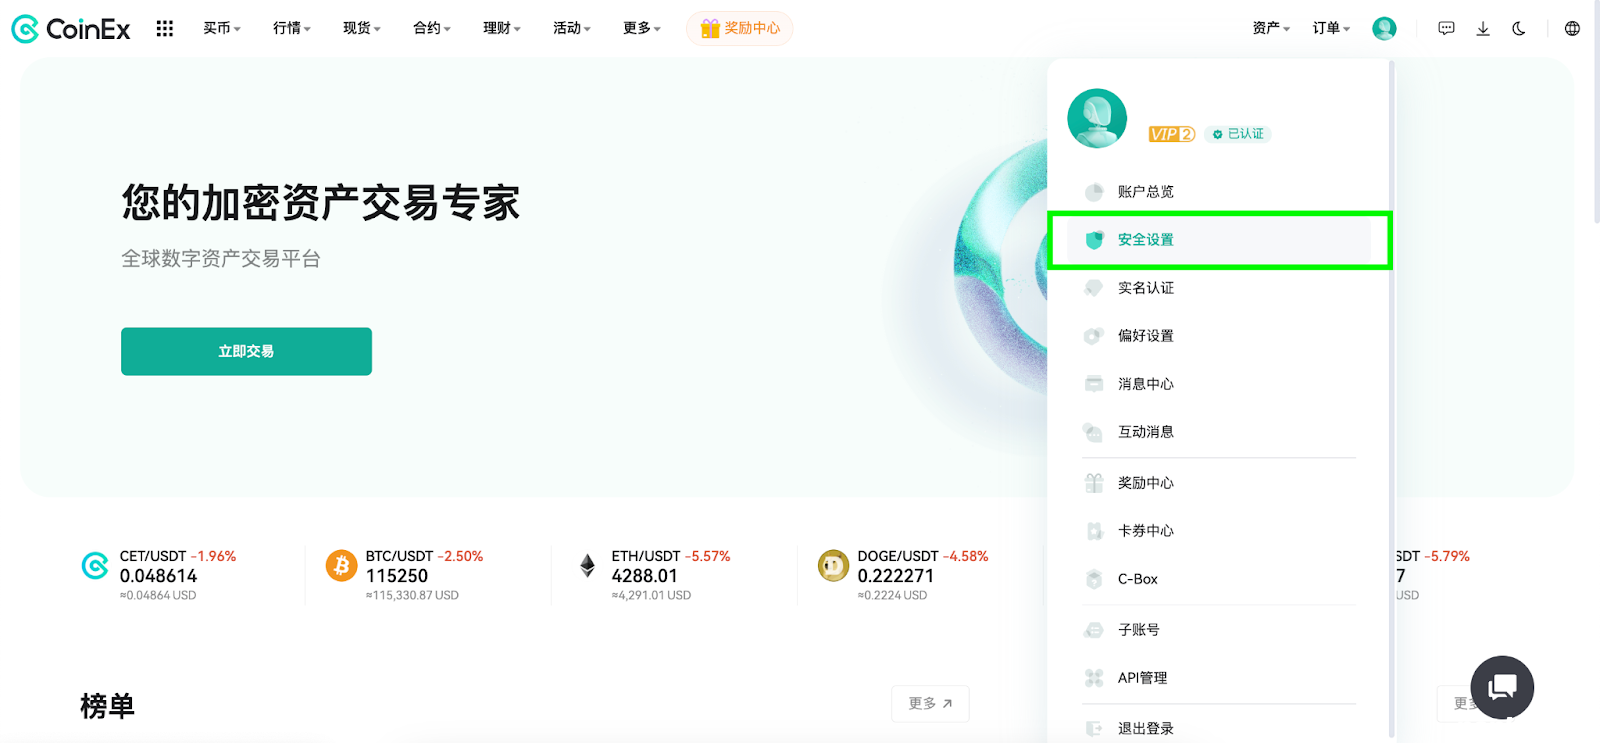Click the user avatar in top bar
The width and height of the screenshot is (1600, 743).
pos(1384,29)
